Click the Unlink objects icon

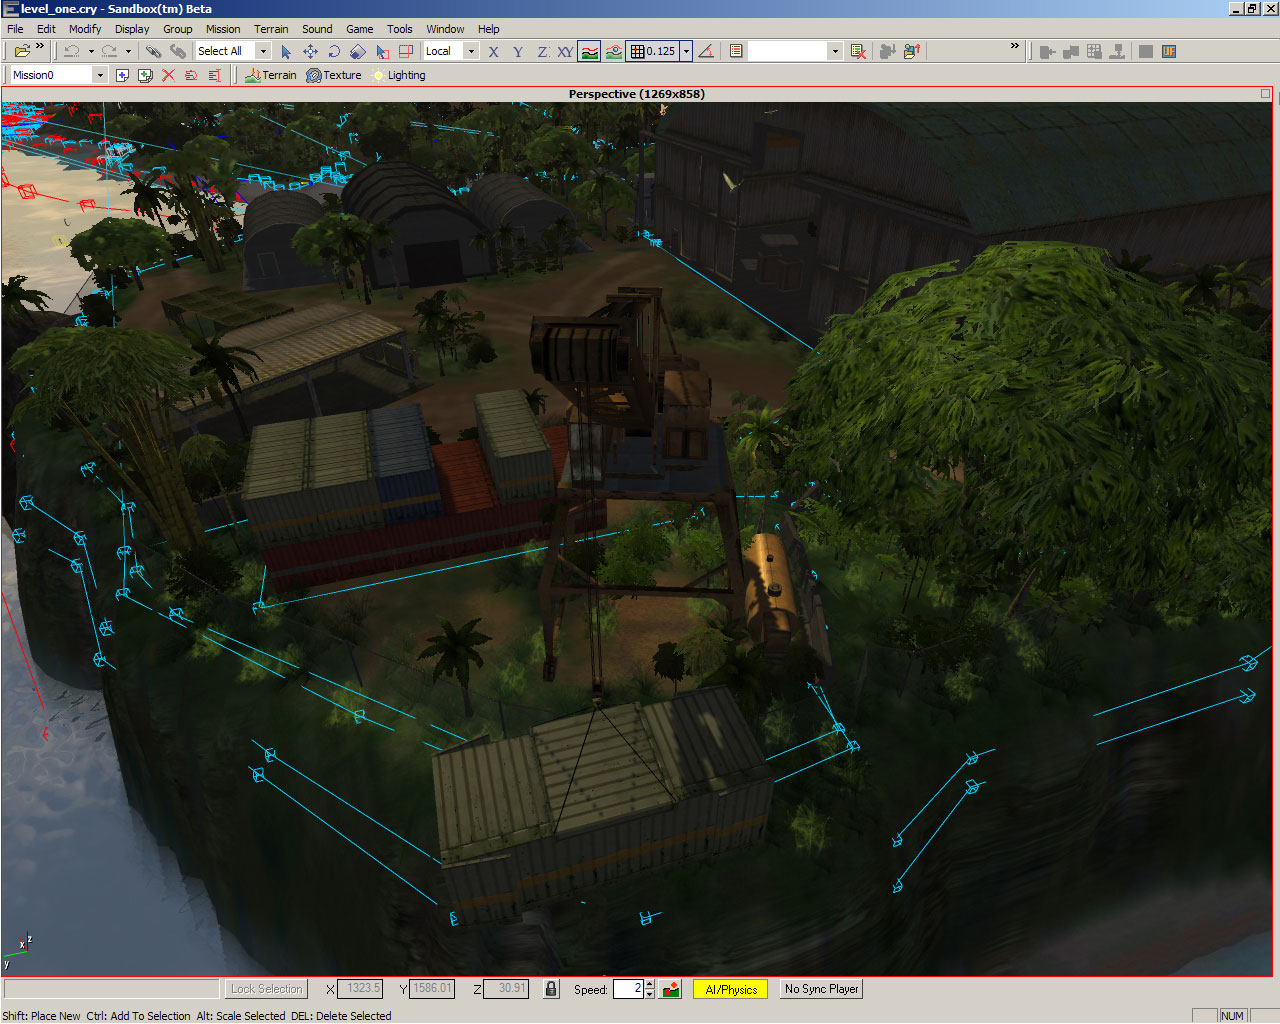click(178, 51)
